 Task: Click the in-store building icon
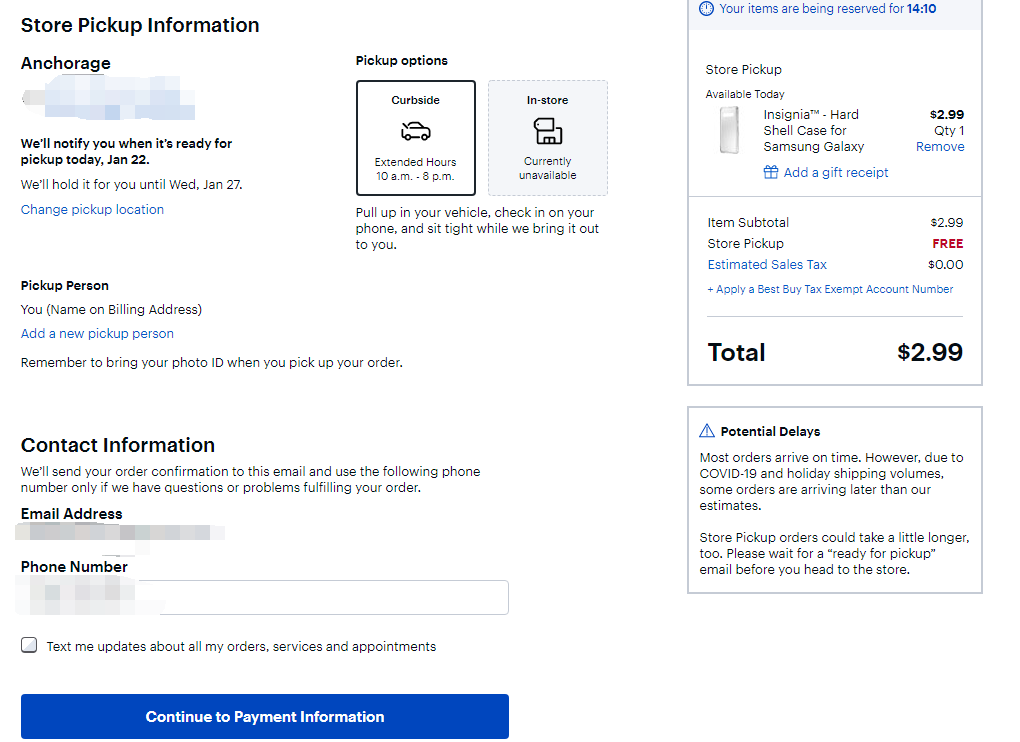click(x=547, y=131)
